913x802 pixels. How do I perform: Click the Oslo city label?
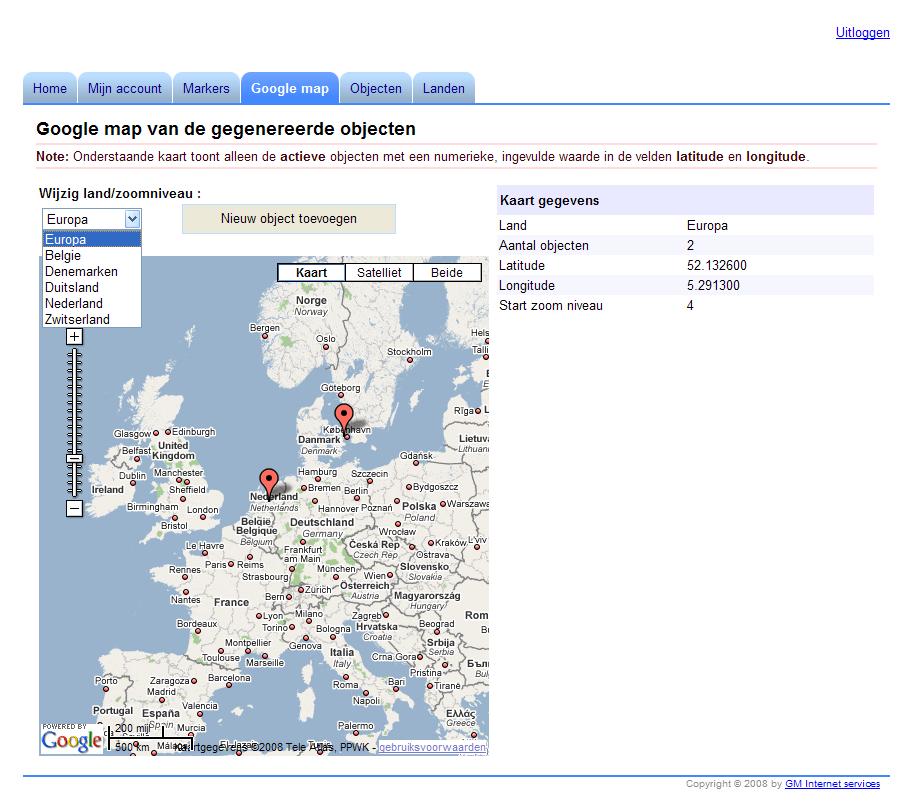[325, 338]
